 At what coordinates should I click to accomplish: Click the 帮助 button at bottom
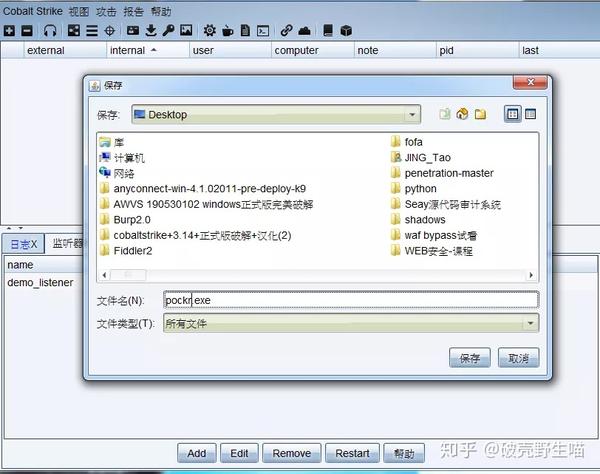tap(404, 453)
